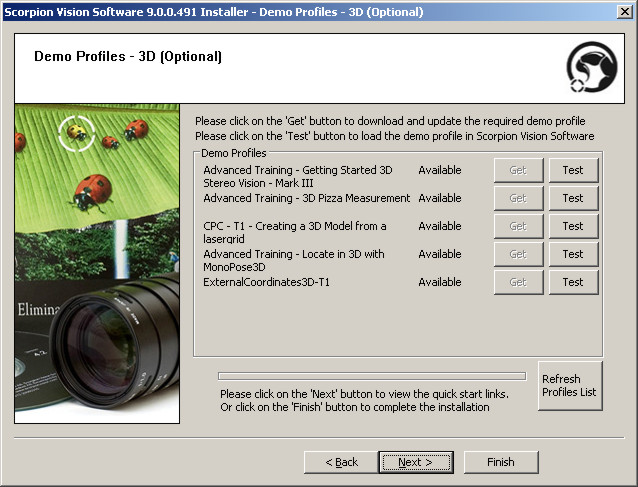638x487 pixels.
Task: Close the installer window
Action: pos(624,12)
